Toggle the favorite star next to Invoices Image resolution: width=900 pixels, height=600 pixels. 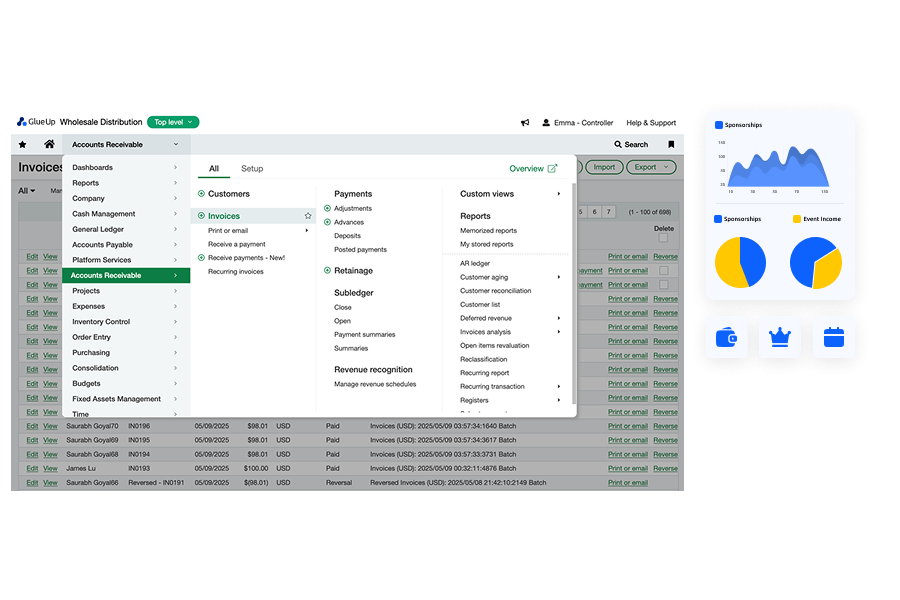click(x=307, y=214)
